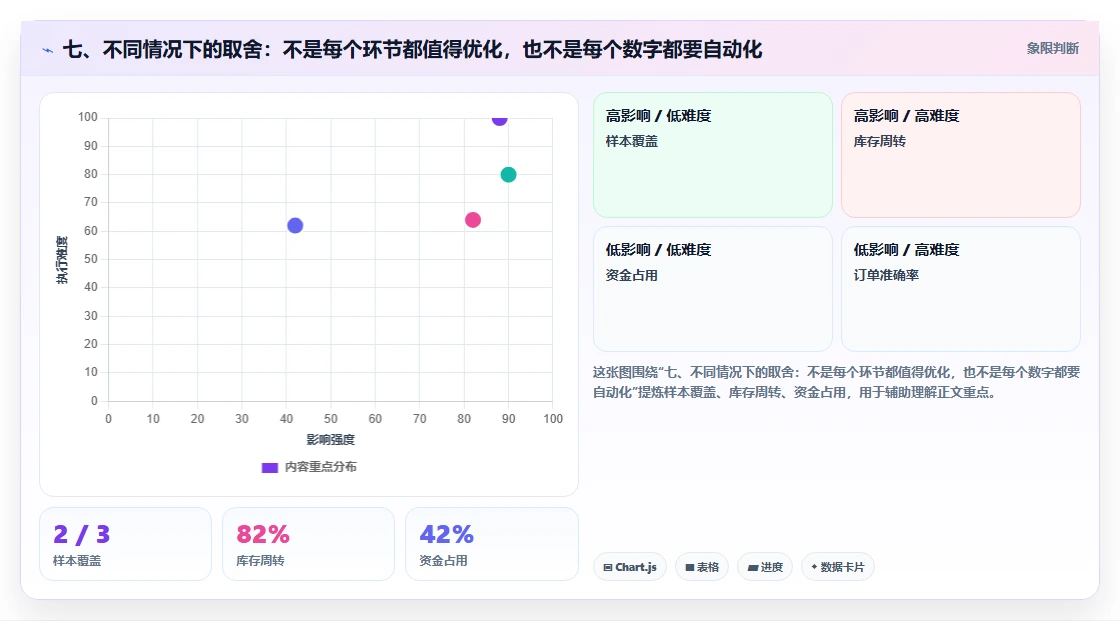Click the 进度 tag icon
Screen dimensions: 1120x621
(x=753, y=567)
